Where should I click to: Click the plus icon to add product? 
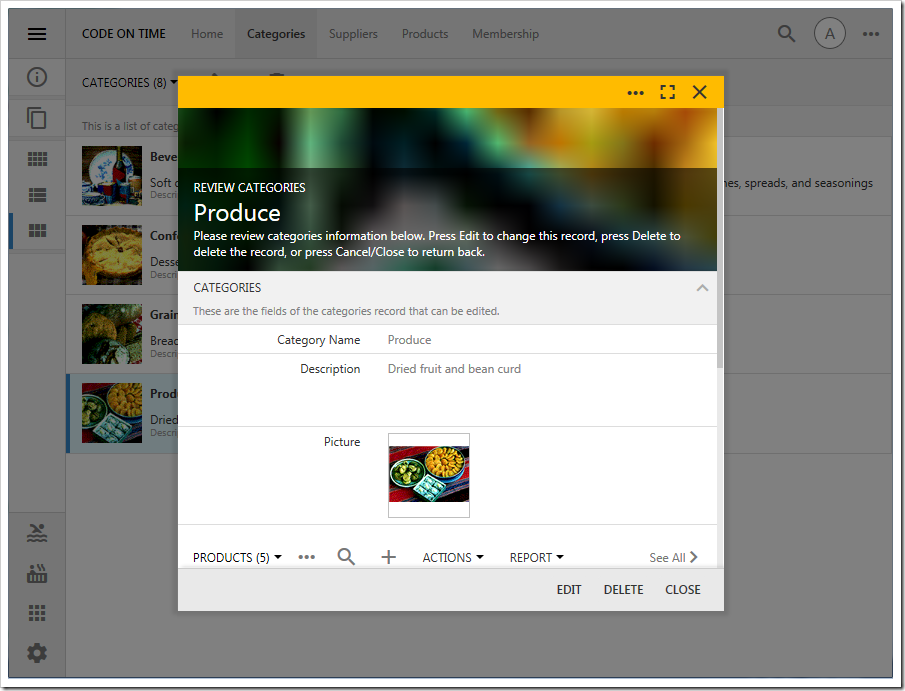coord(389,557)
